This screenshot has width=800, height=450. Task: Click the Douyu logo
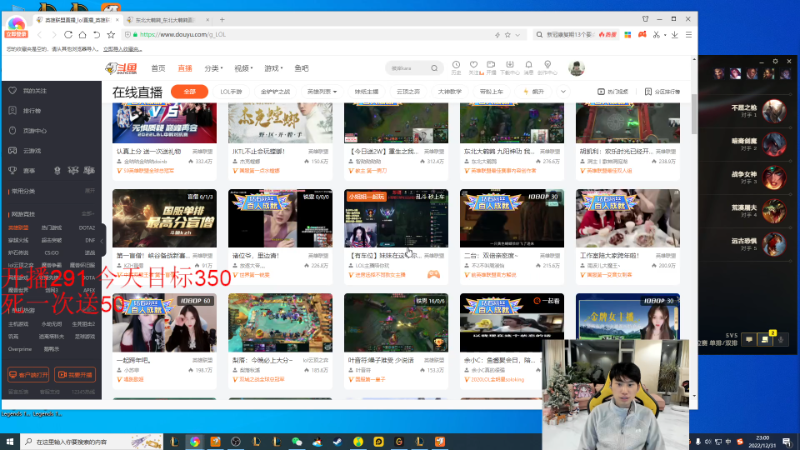[x=121, y=68]
